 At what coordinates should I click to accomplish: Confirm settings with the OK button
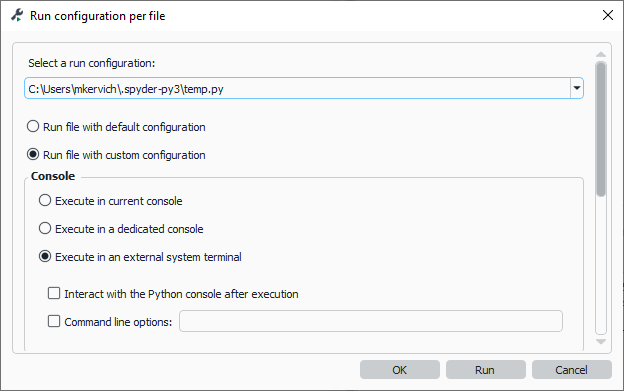point(400,370)
